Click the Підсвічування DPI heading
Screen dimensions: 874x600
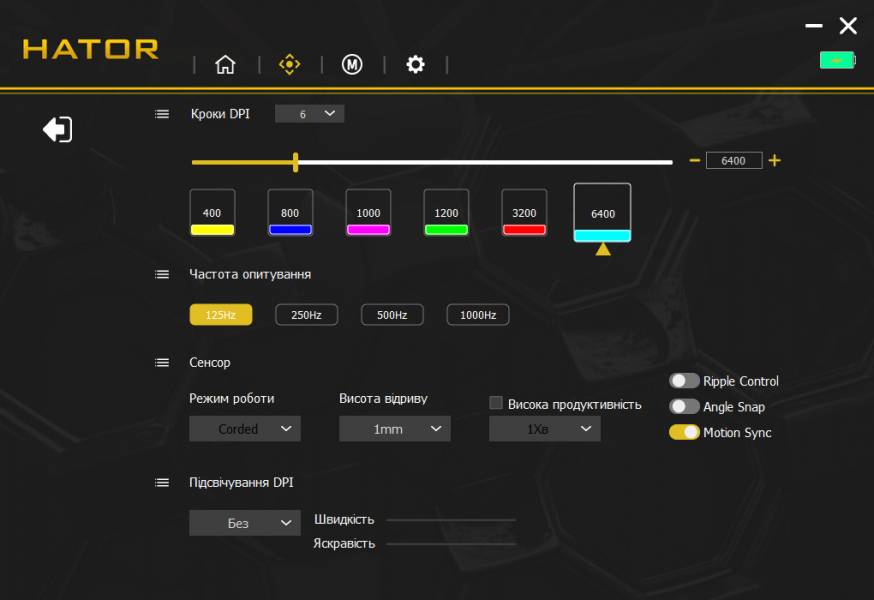(x=241, y=482)
